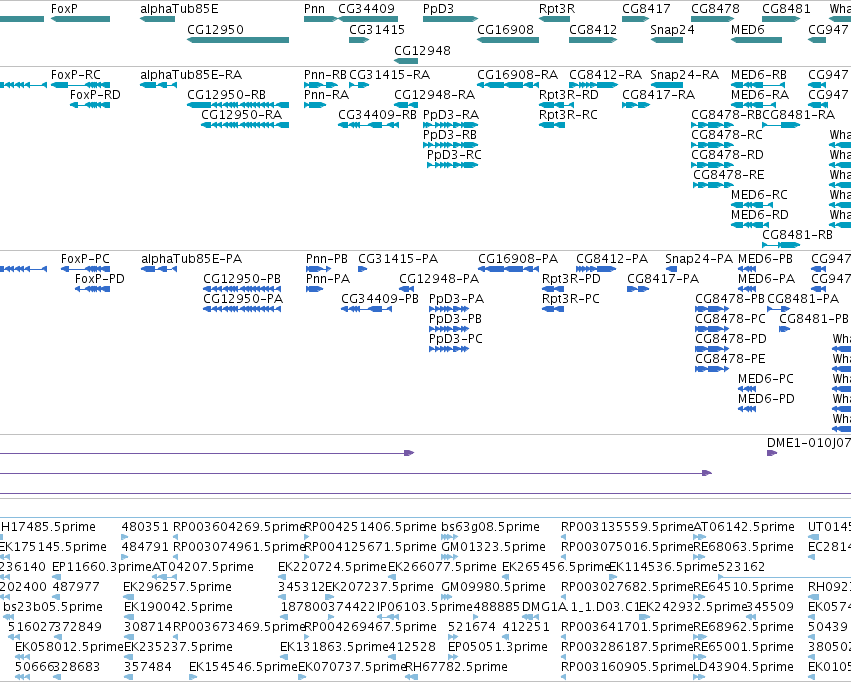Select the CG8481-PA protein label
The width and height of the screenshot is (851, 682).
(x=803, y=298)
